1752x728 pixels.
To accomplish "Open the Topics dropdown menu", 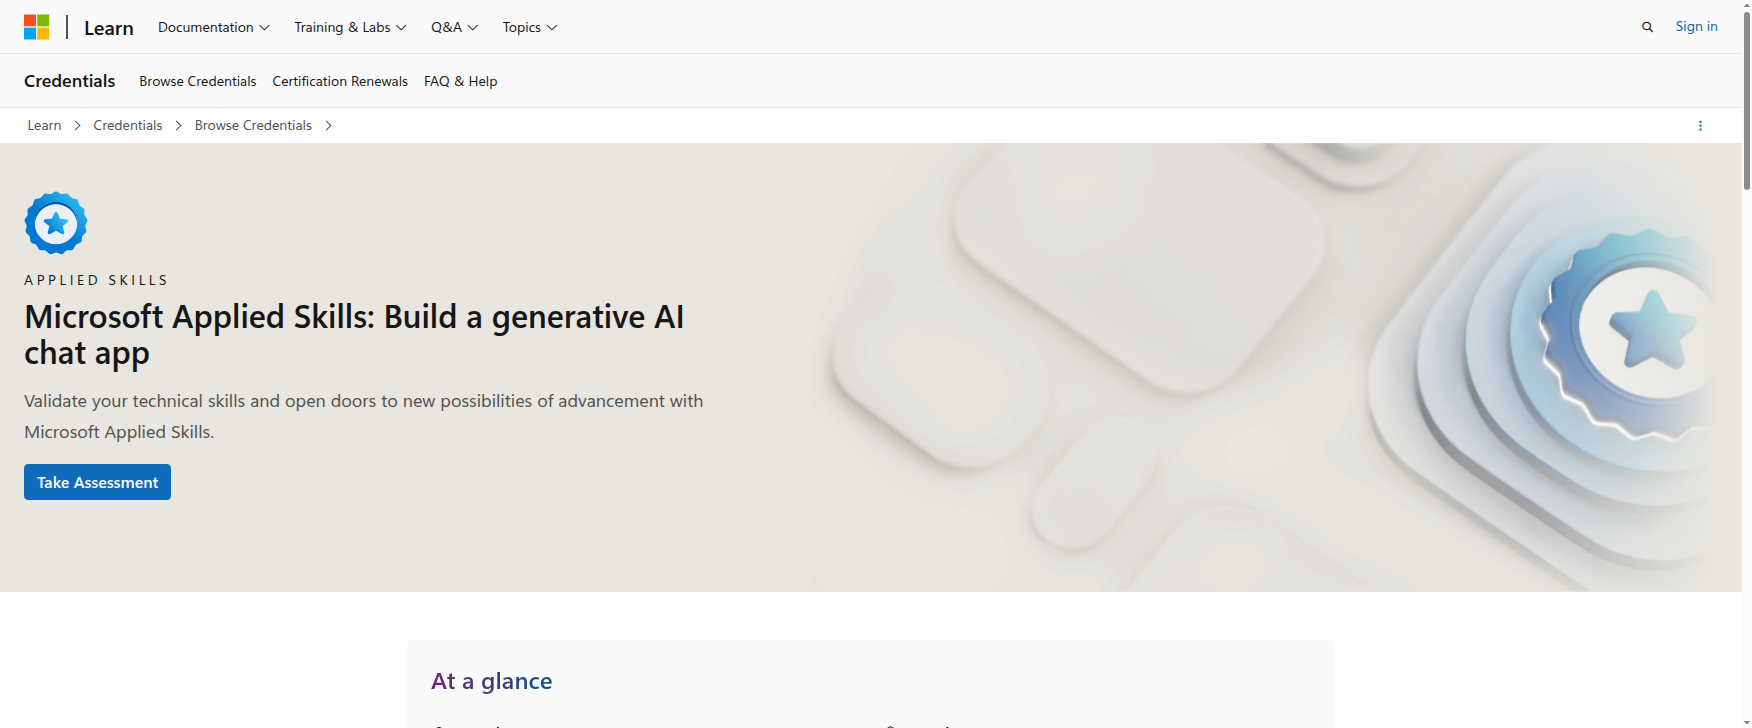I will [530, 27].
